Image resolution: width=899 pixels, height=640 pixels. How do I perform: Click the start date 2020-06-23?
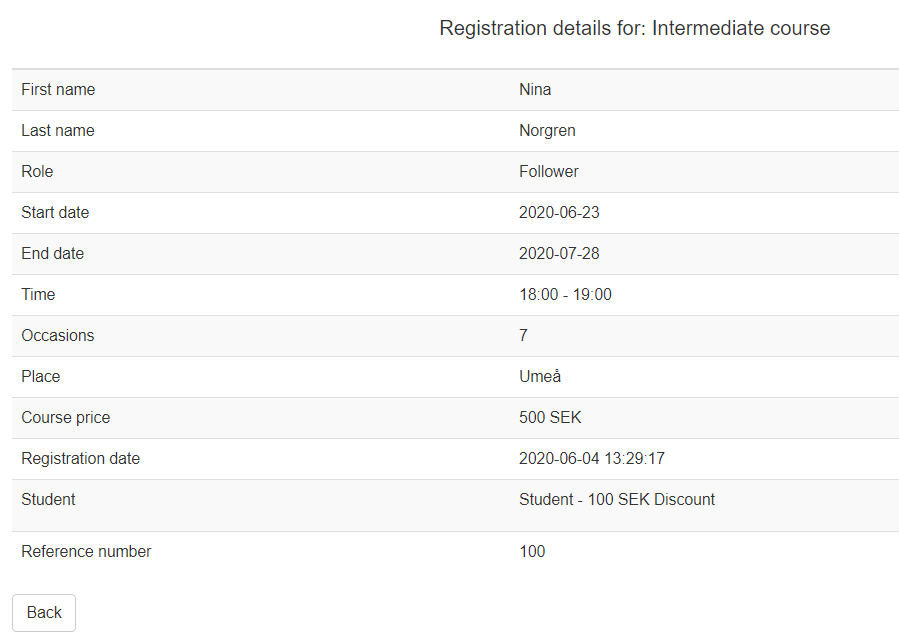point(559,213)
